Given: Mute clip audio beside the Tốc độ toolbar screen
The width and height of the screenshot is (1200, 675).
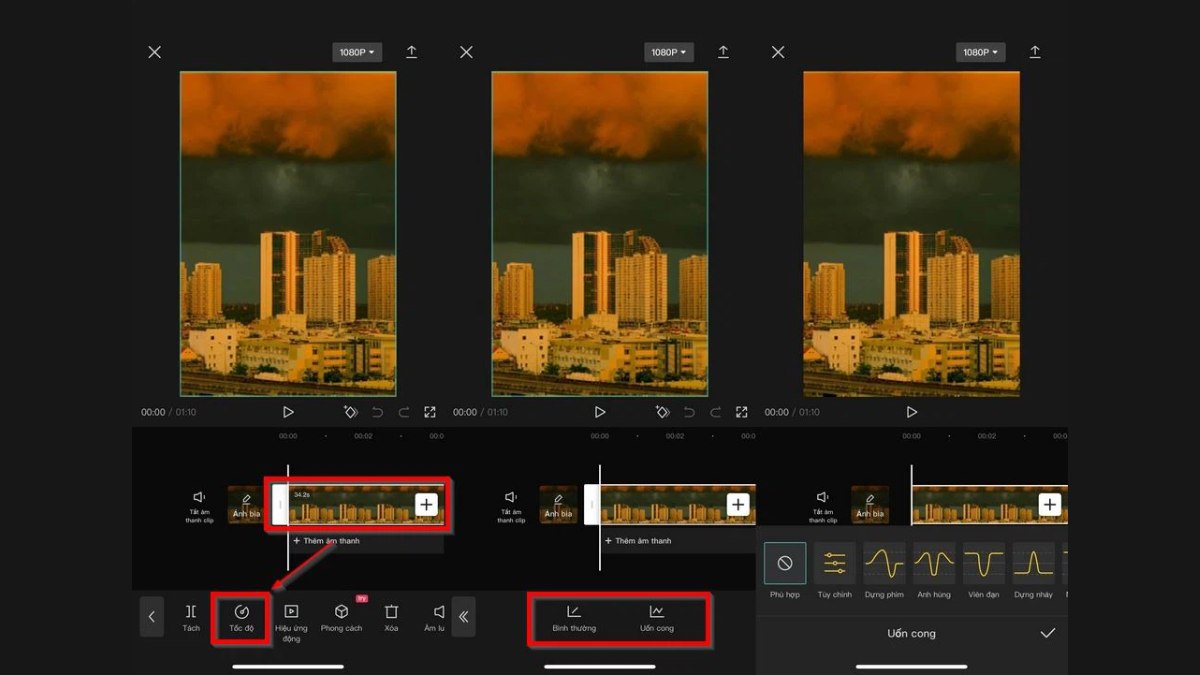Looking at the screenshot, I should [199, 503].
